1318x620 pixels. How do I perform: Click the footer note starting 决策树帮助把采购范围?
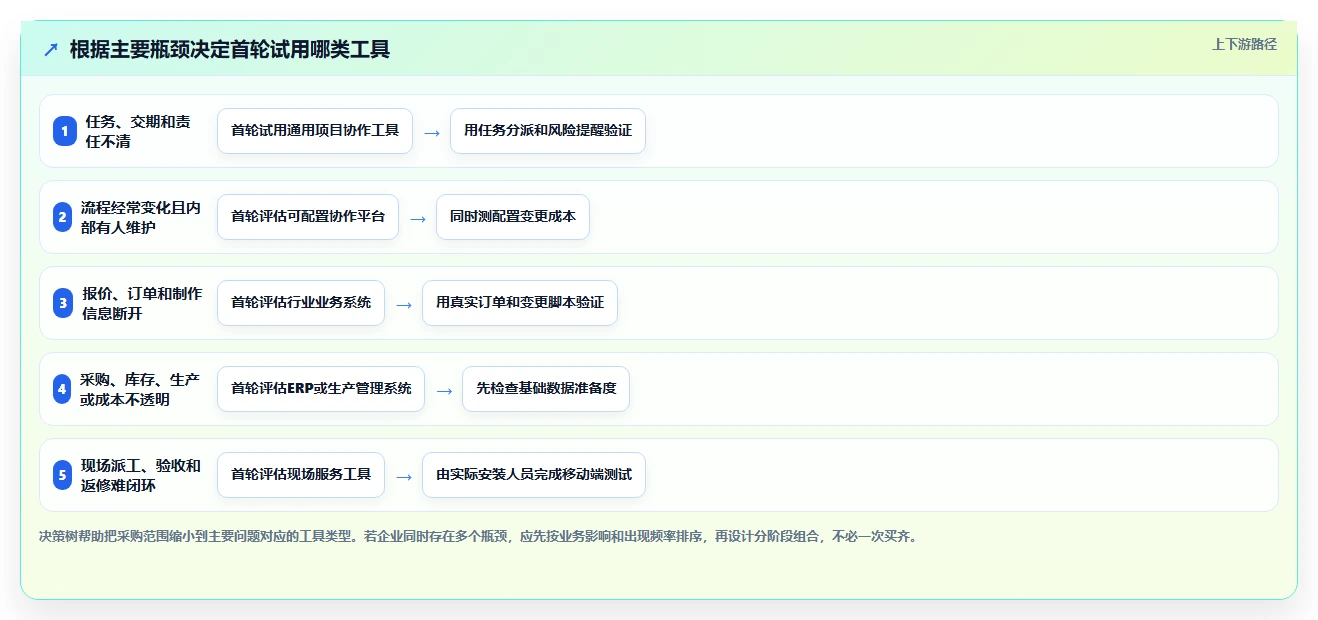(x=478, y=536)
